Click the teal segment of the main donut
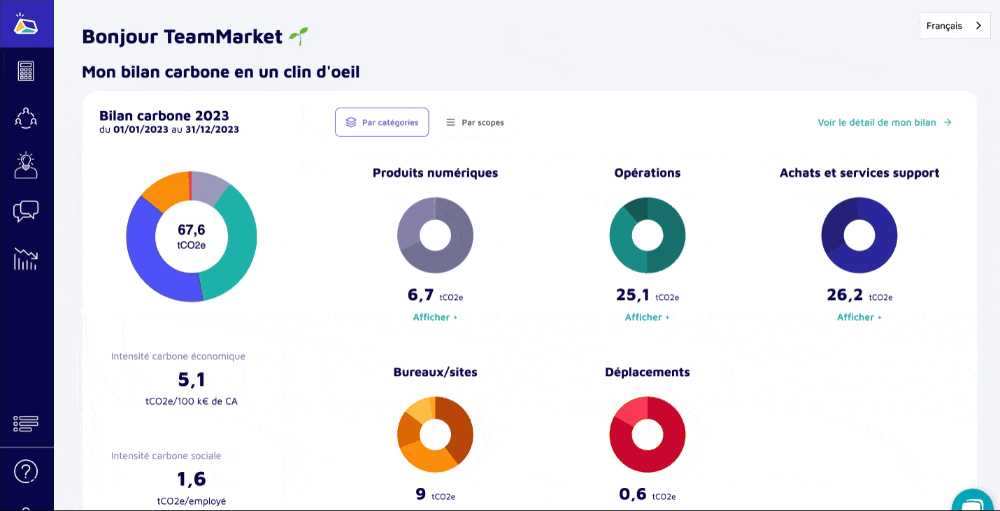This screenshot has height=511, width=1000. pos(238,248)
